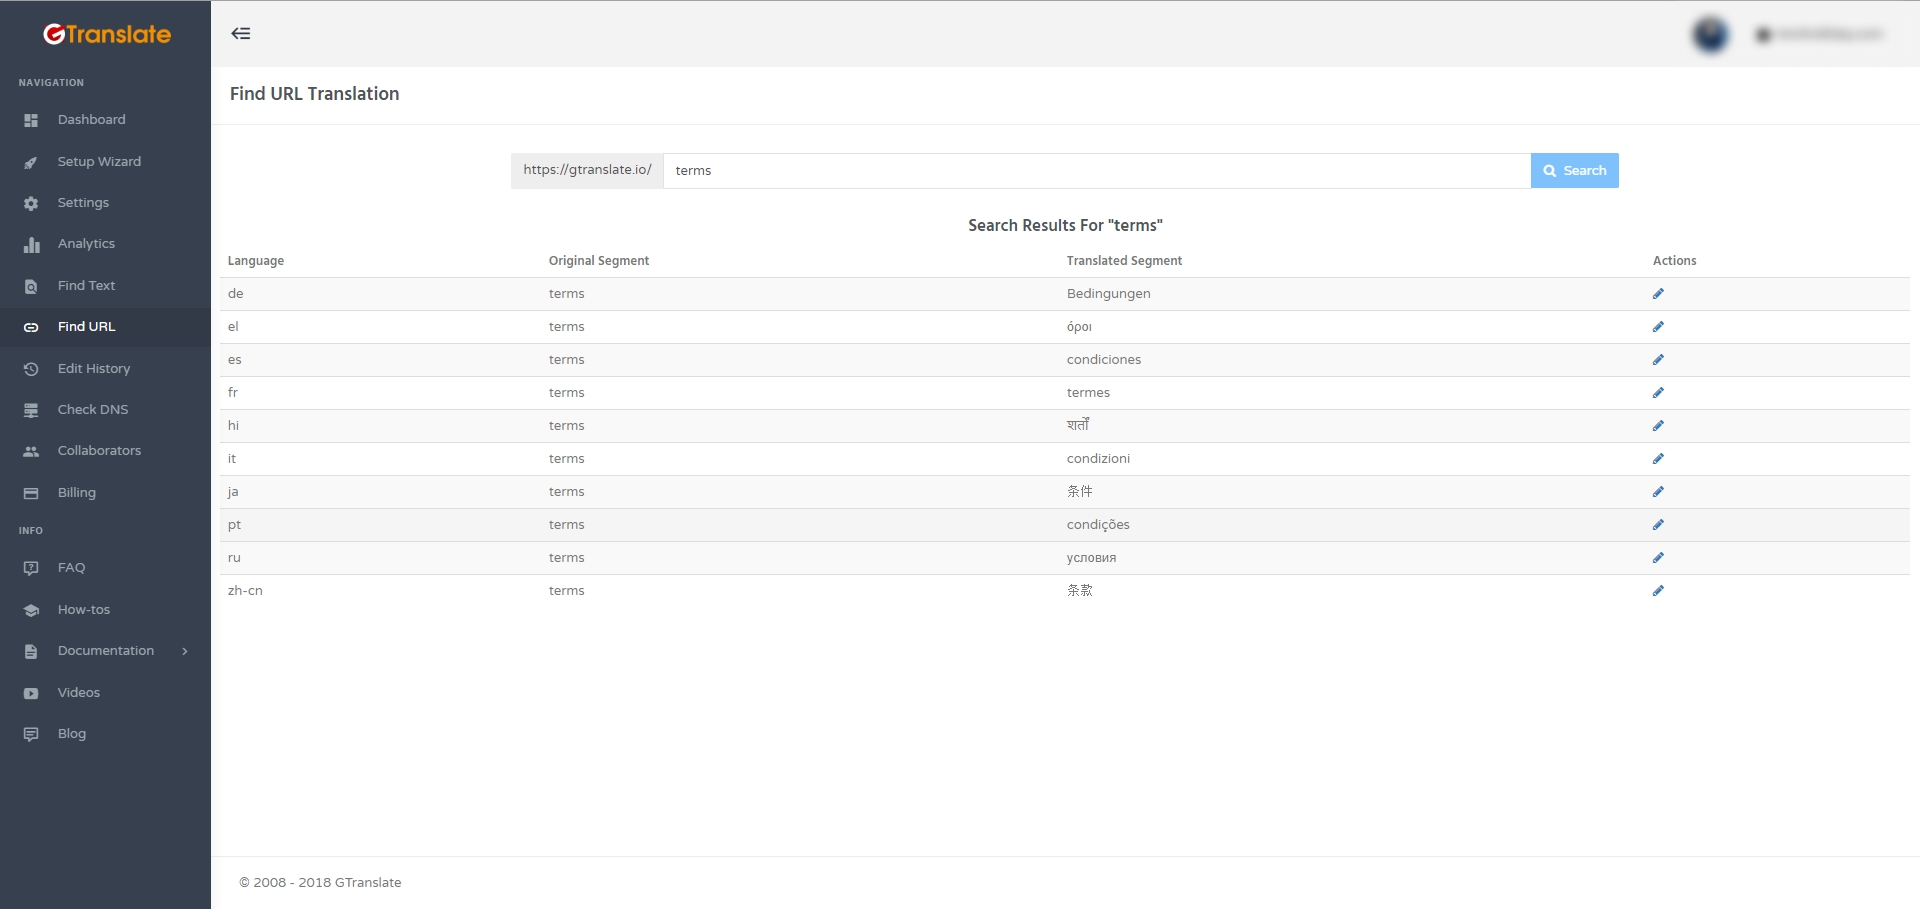This screenshot has height=909, width=1920.
Task: Click the GTranslate logo
Action: 106,35
